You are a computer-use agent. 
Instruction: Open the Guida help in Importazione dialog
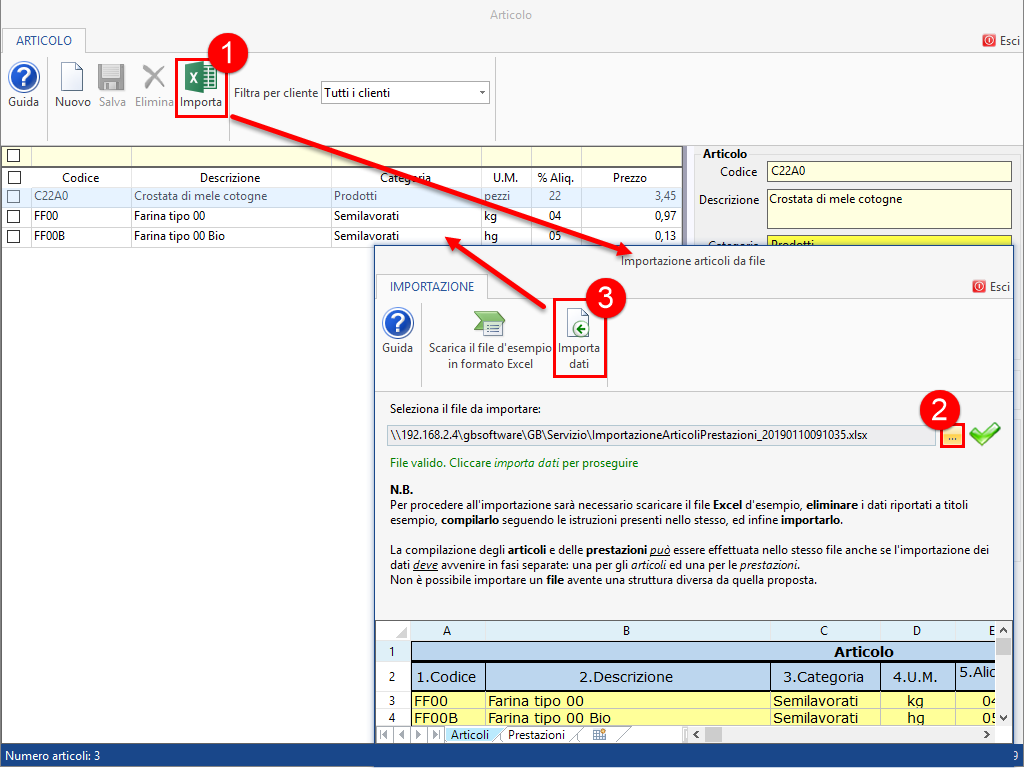pyautogui.click(x=398, y=323)
